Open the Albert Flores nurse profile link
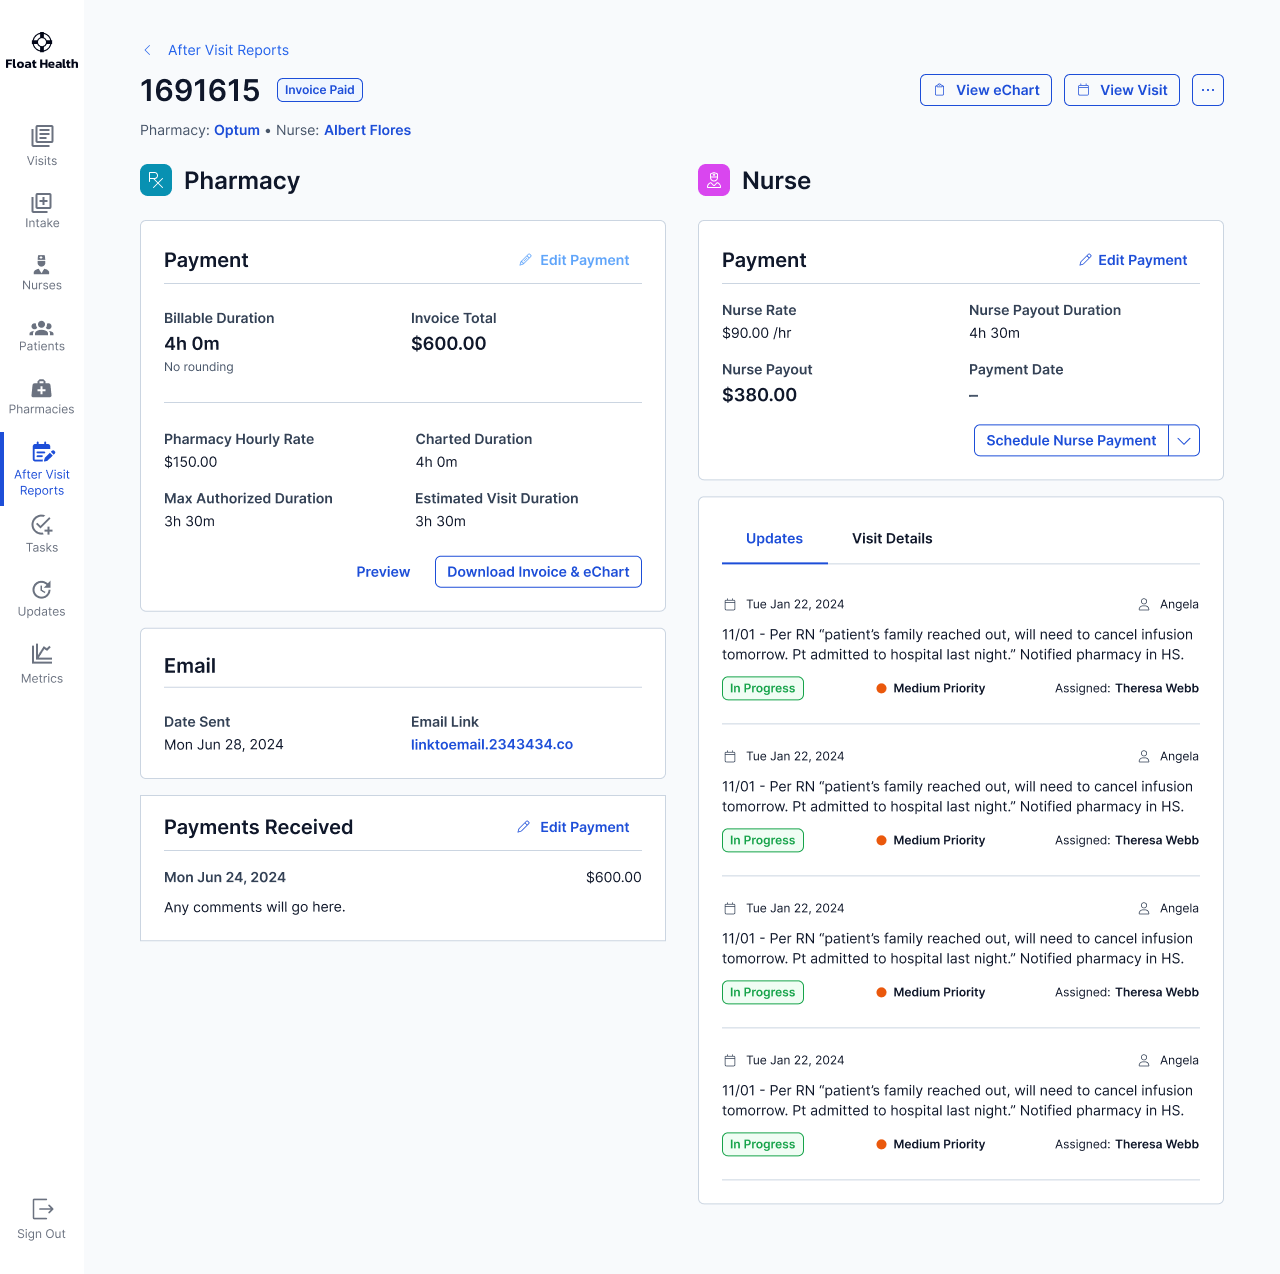Image resolution: width=1280 pixels, height=1274 pixels. coord(367,130)
